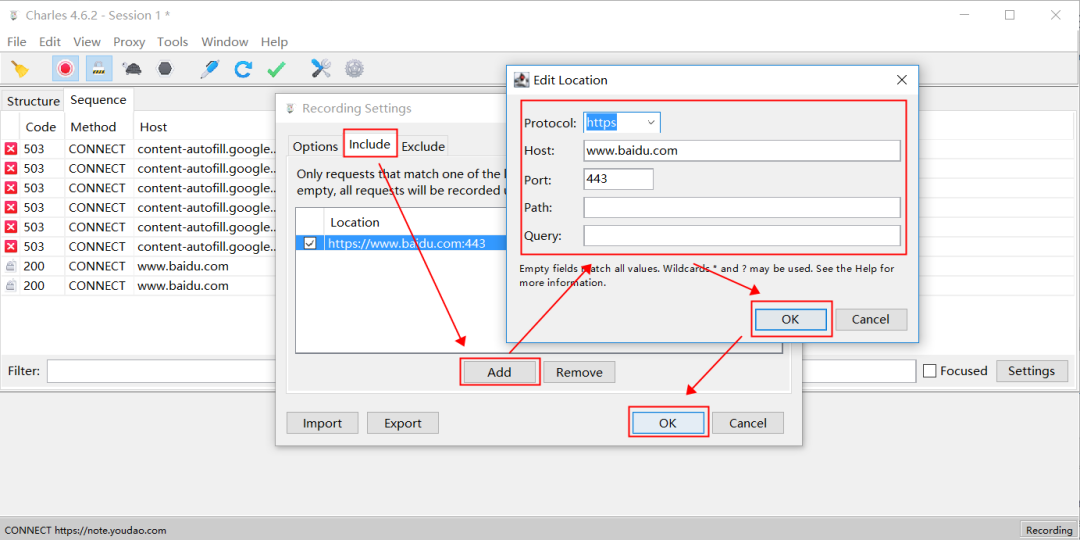Click the Remove button
The width and height of the screenshot is (1080, 540).
click(579, 372)
